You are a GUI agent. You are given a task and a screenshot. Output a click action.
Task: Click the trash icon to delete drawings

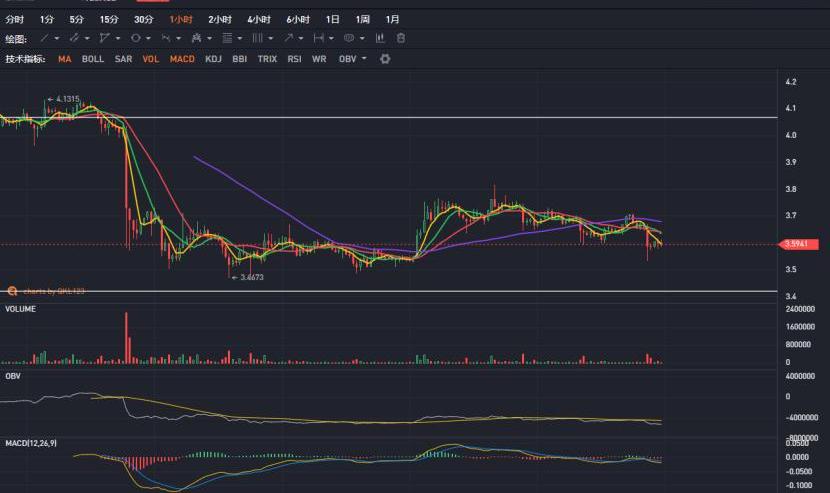pos(401,38)
